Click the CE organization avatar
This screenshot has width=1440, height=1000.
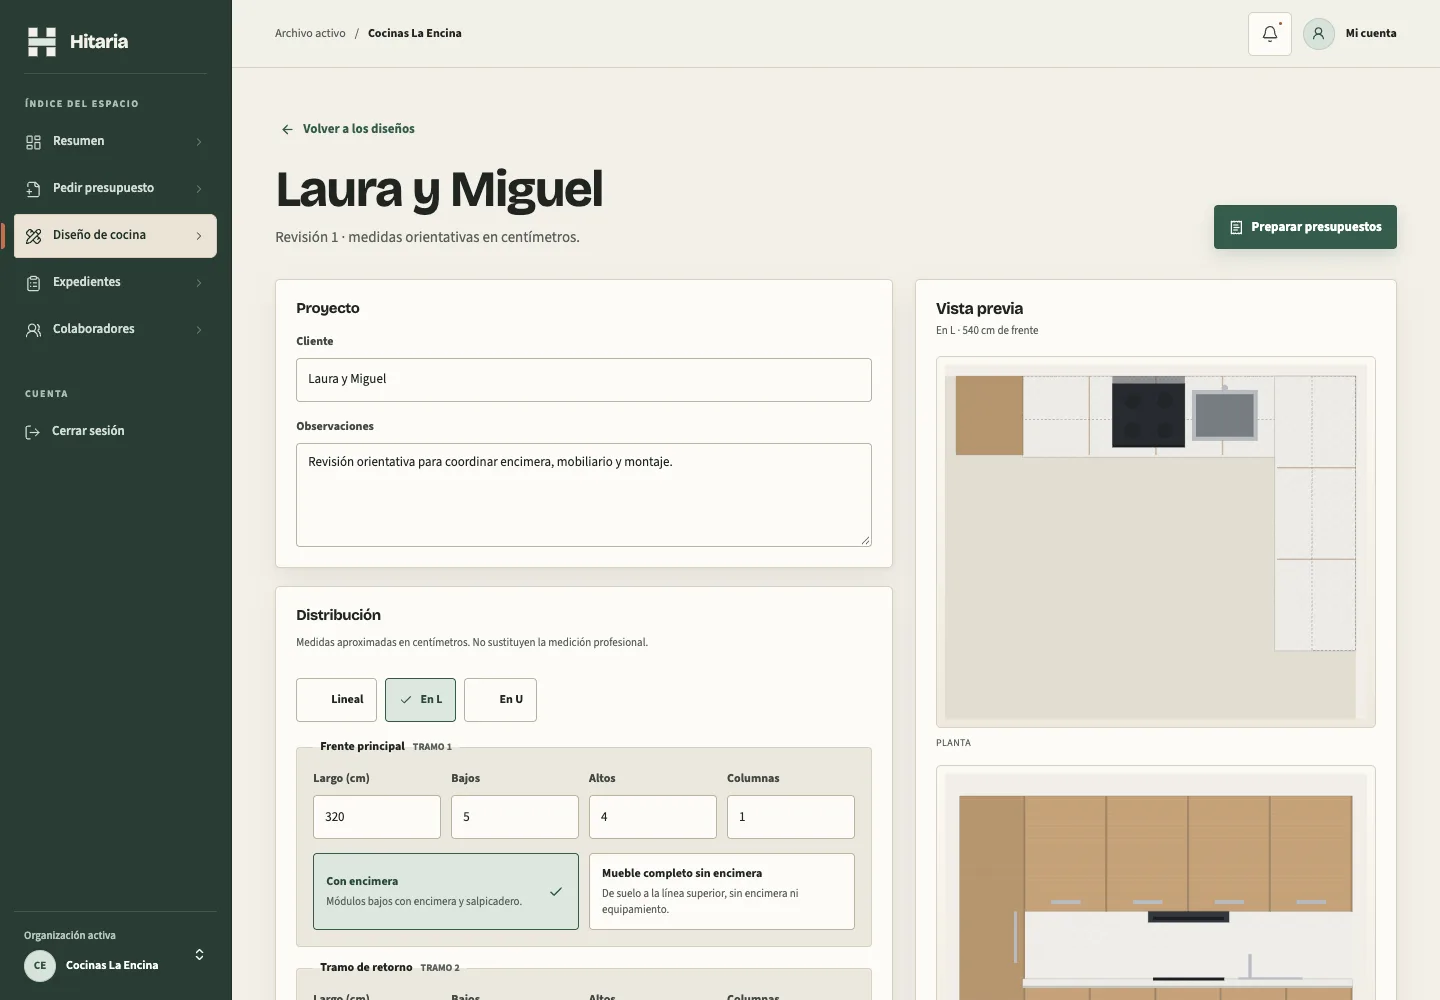pos(40,966)
